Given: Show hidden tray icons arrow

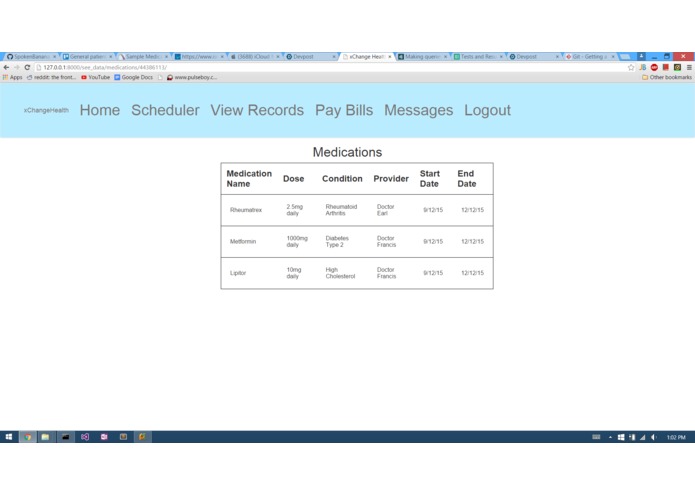Looking at the screenshot, I should (610, 437).
